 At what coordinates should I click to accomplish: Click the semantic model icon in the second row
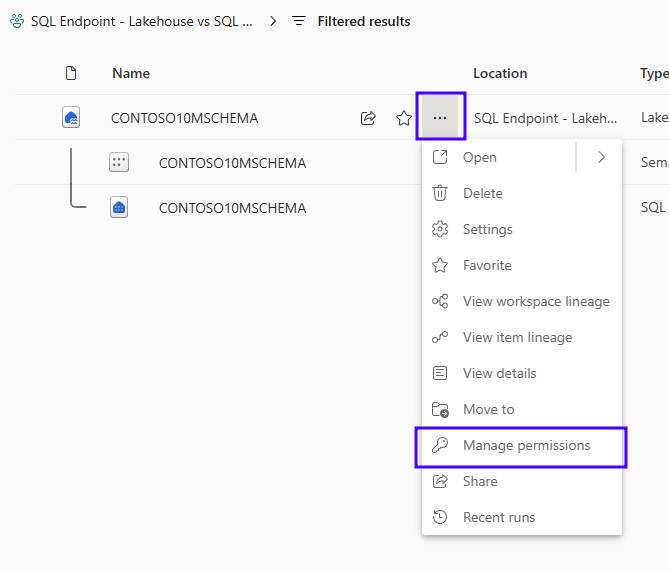(119, 163)
